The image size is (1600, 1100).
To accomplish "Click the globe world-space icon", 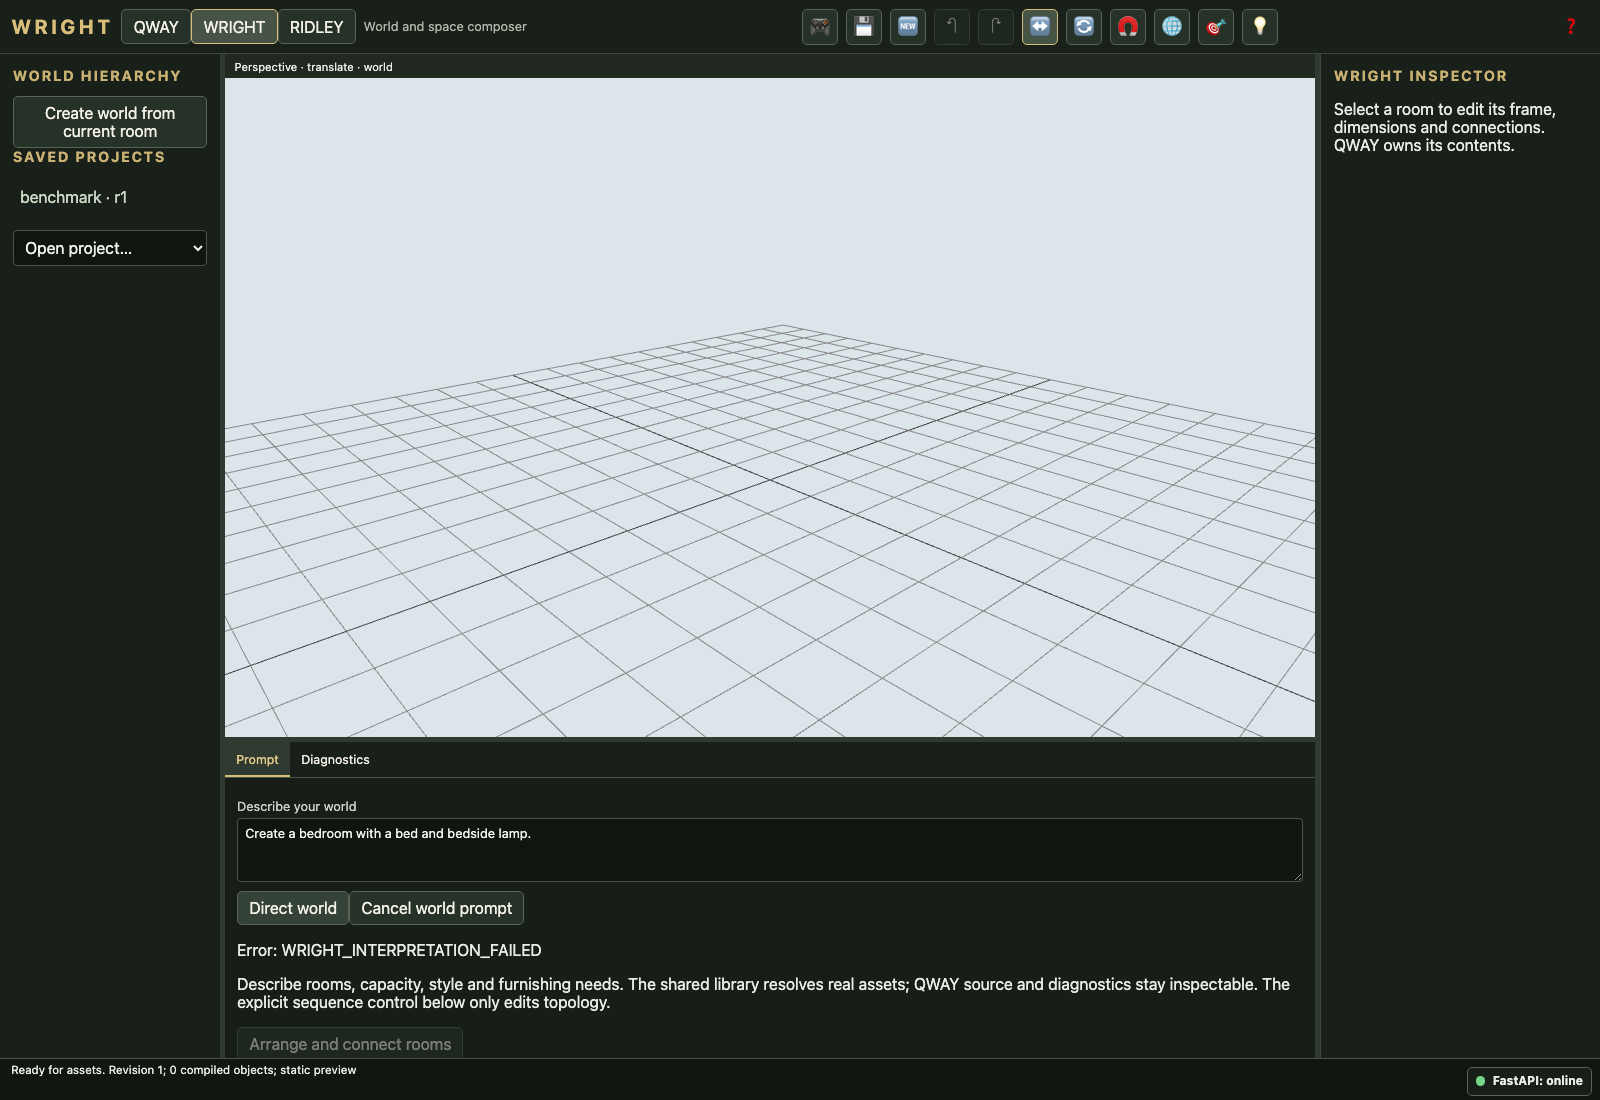I will click(x=1172, y=27).
